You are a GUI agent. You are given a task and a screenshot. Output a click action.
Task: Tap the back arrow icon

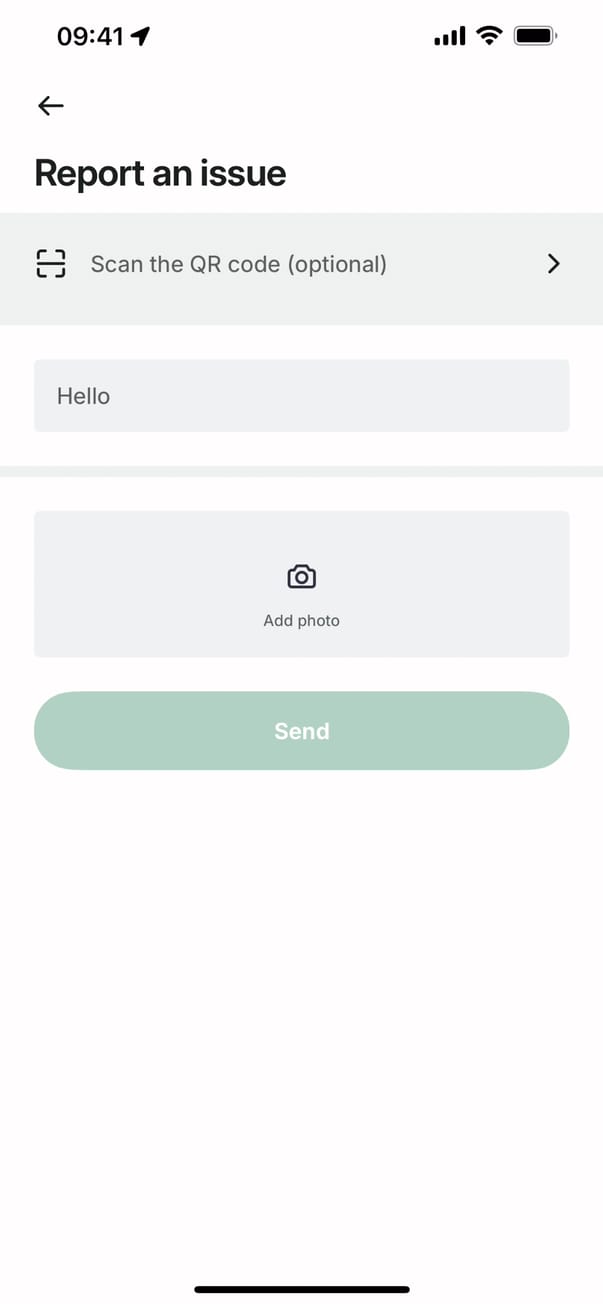(x=50, y=105)
